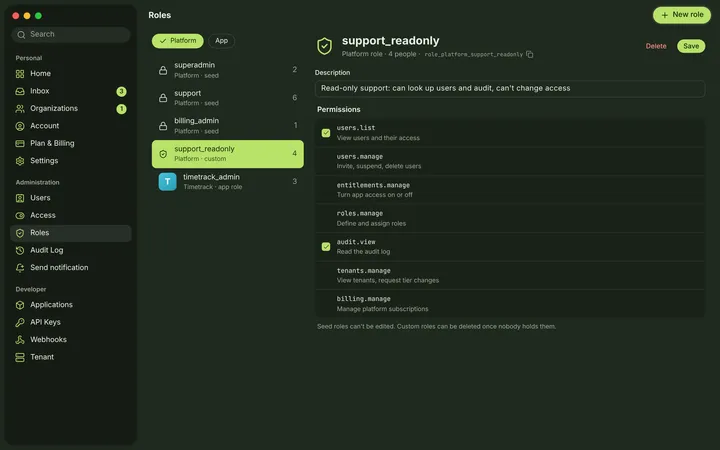Click the Inbox badge showing 3
The width and height of the screenshot is (720, 450).
pyautogui.click(x=121, y=91)
